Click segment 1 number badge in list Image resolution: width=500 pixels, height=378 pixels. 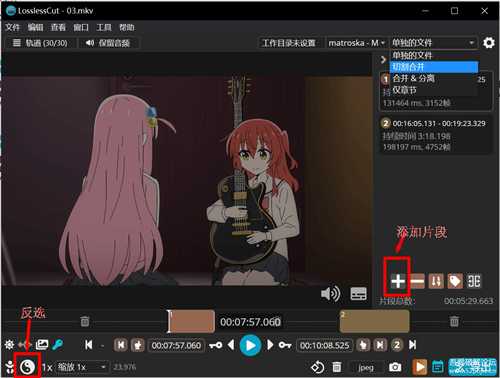click(385, 79)
